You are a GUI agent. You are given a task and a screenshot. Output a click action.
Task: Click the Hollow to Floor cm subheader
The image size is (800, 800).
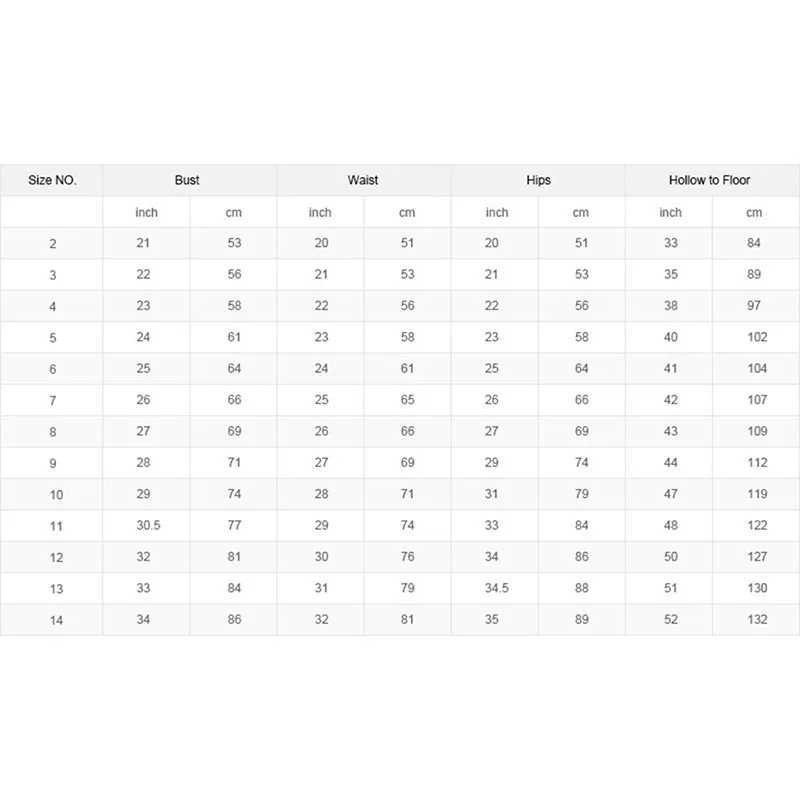pyautogui.click(x=754, y=212)
